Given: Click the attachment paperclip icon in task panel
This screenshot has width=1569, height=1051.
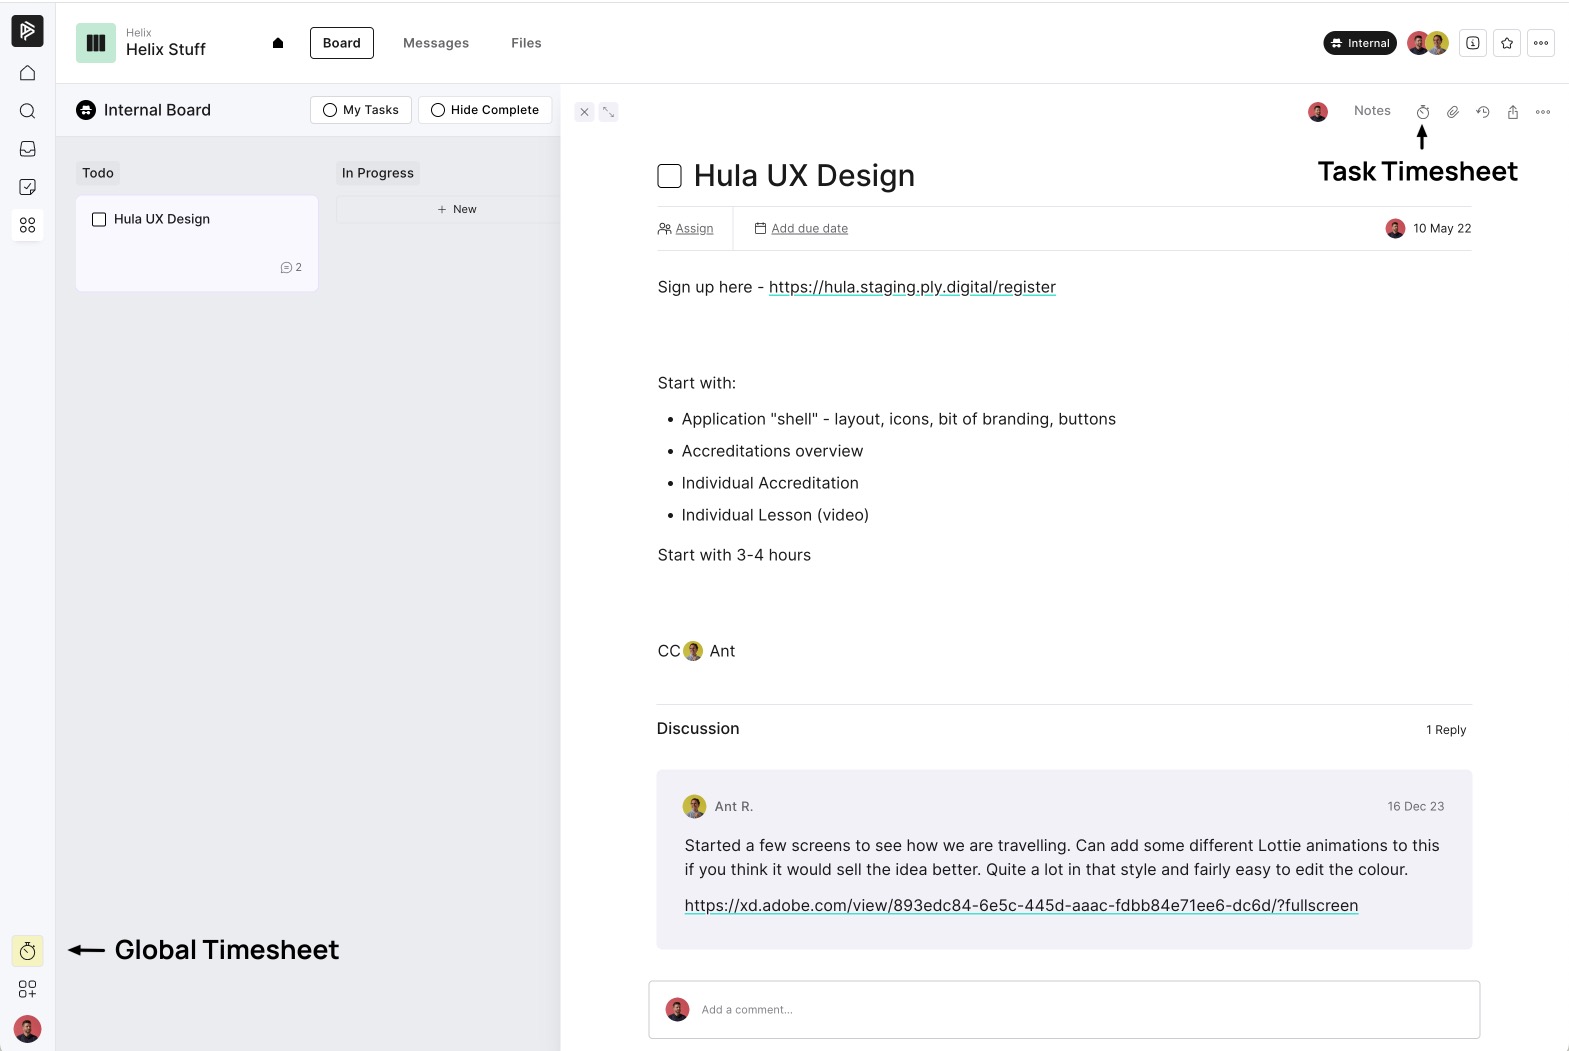Looking at the screenshot, I should 1453,112.
